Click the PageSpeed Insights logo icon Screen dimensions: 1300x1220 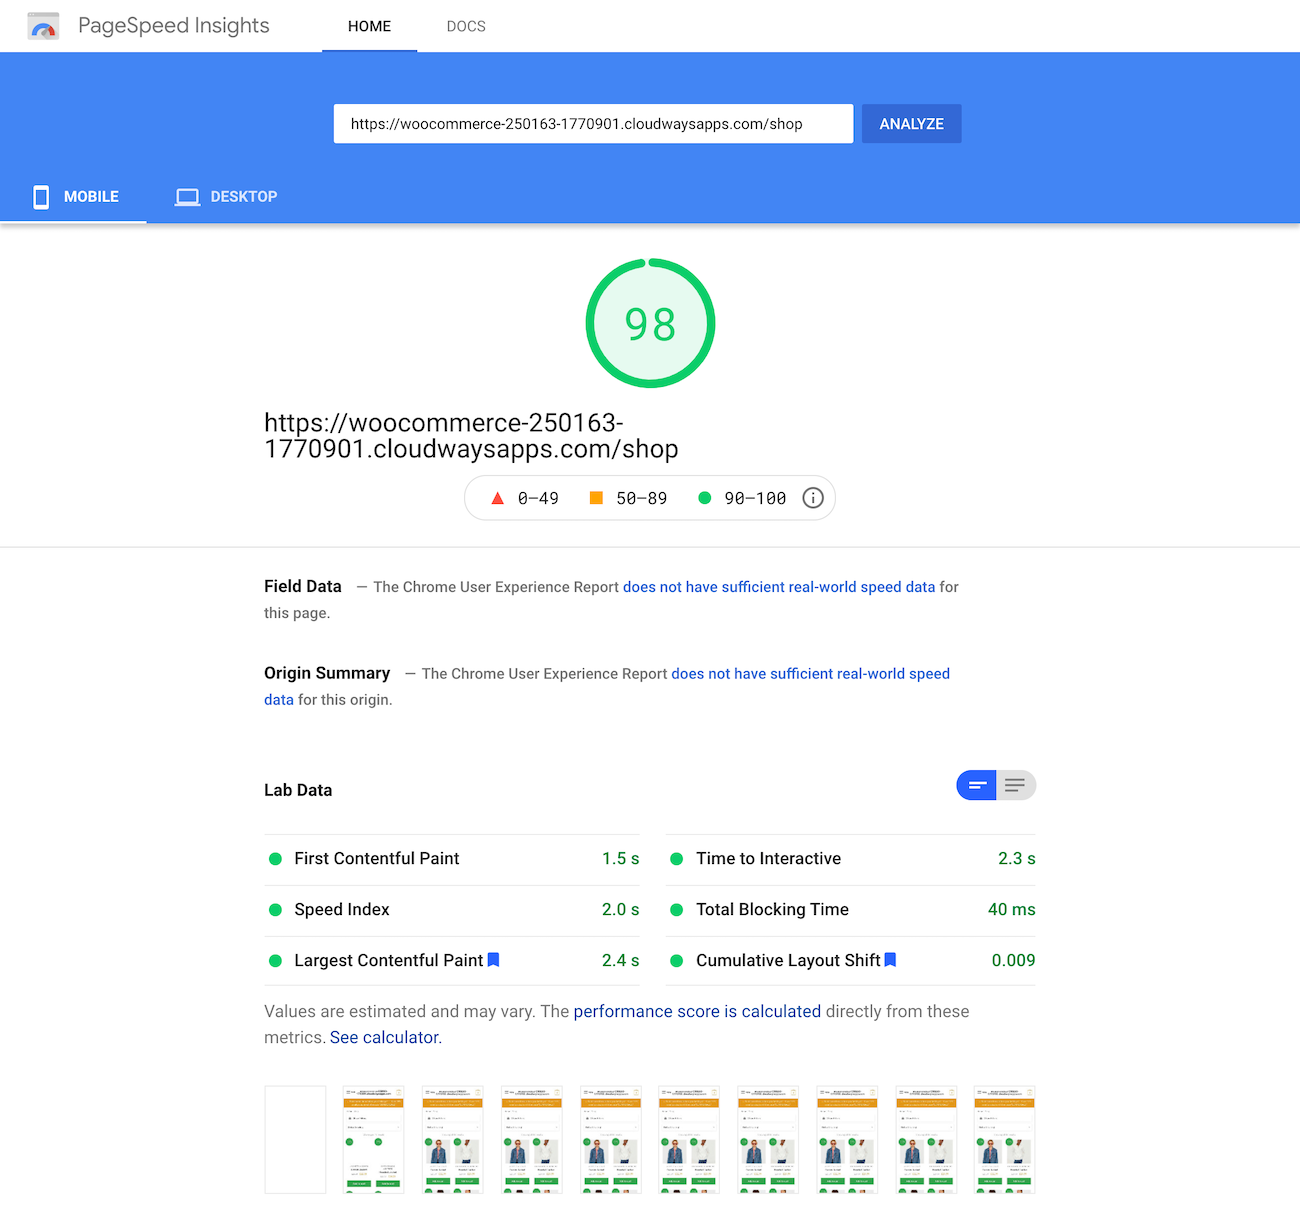tap(43, 26)
